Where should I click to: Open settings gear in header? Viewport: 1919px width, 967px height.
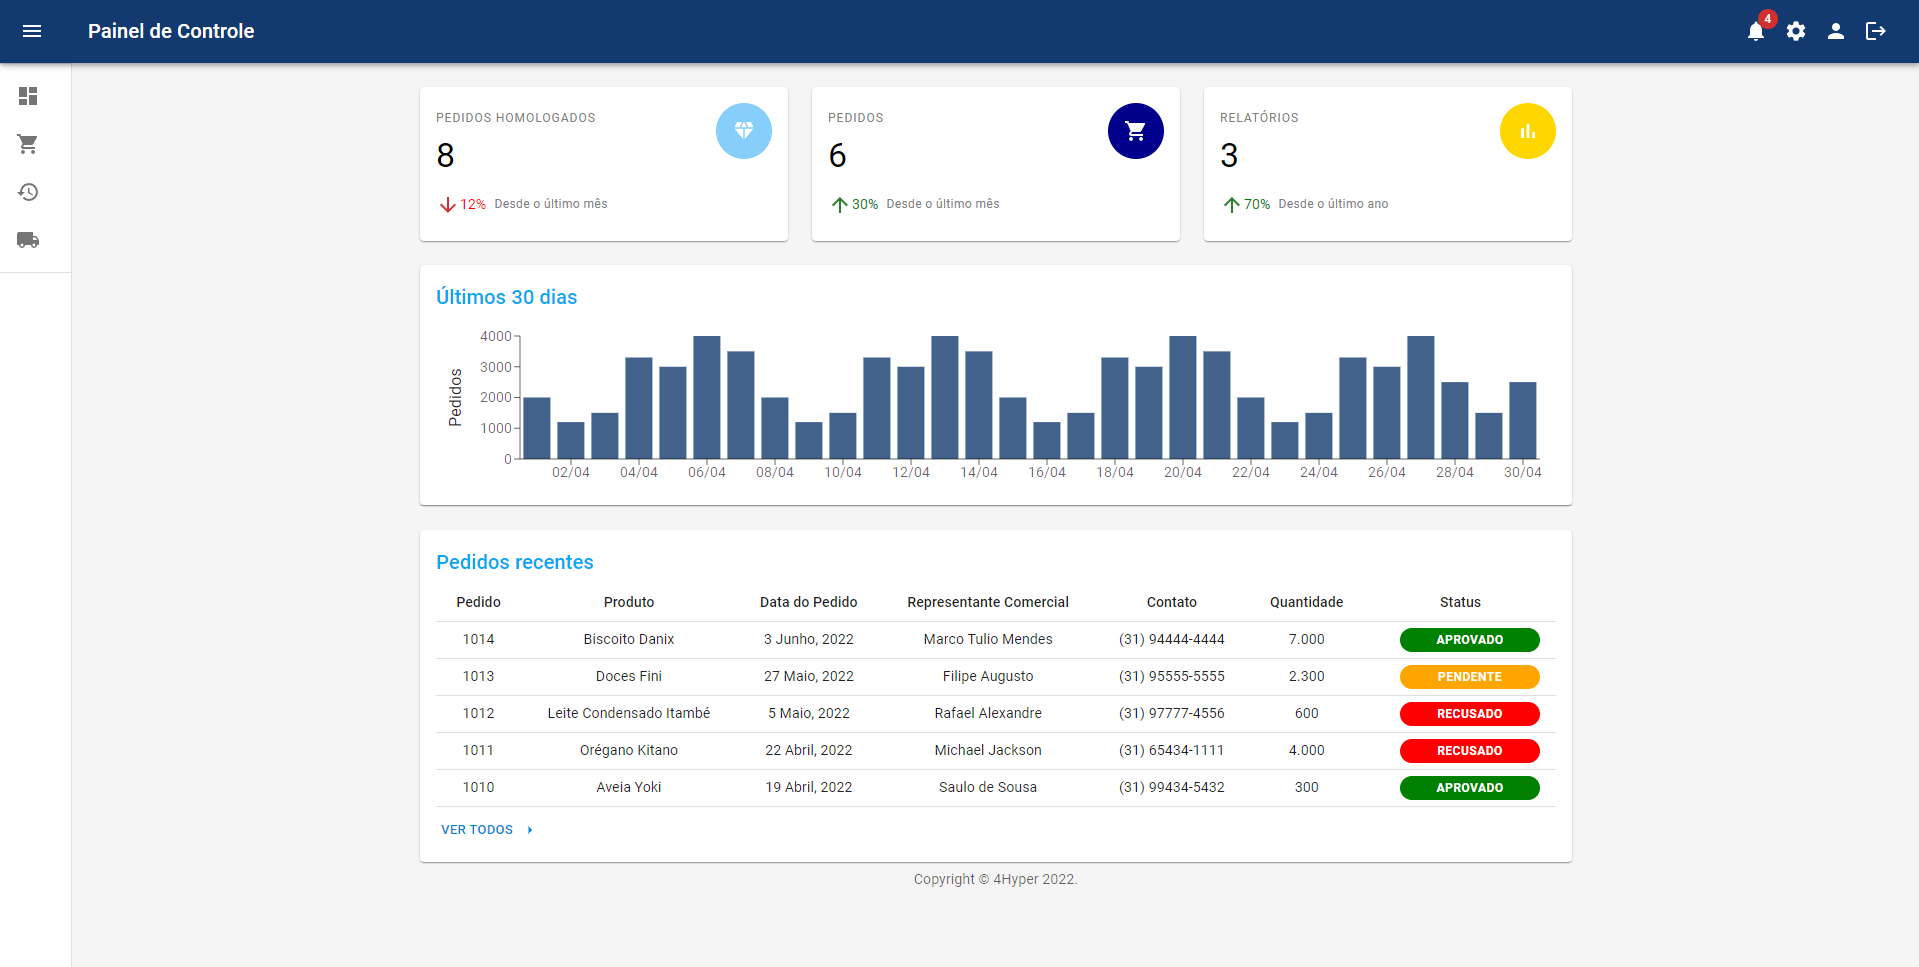[x=1796, y=32]
